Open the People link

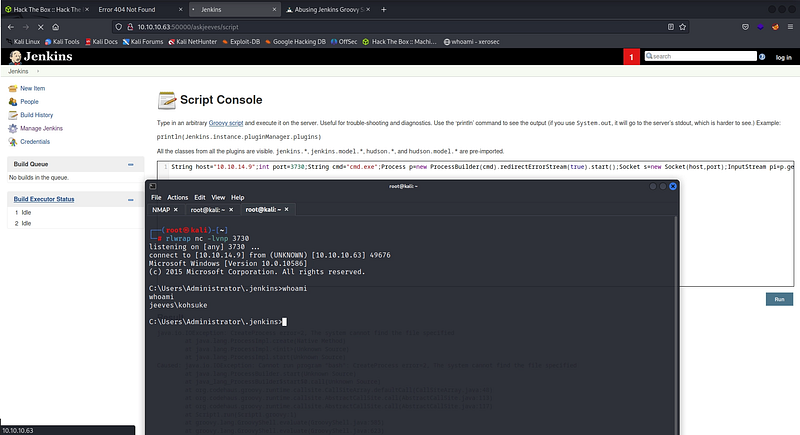30,101
